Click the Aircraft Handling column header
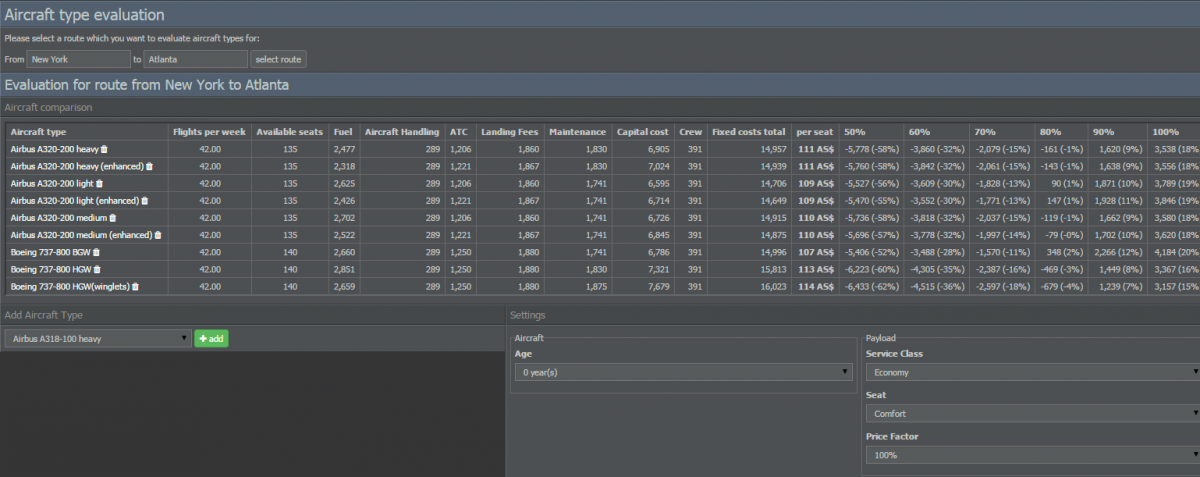The height and width of the screenshot is (477, 1200). pyautogui.click(x=400, y=132)
